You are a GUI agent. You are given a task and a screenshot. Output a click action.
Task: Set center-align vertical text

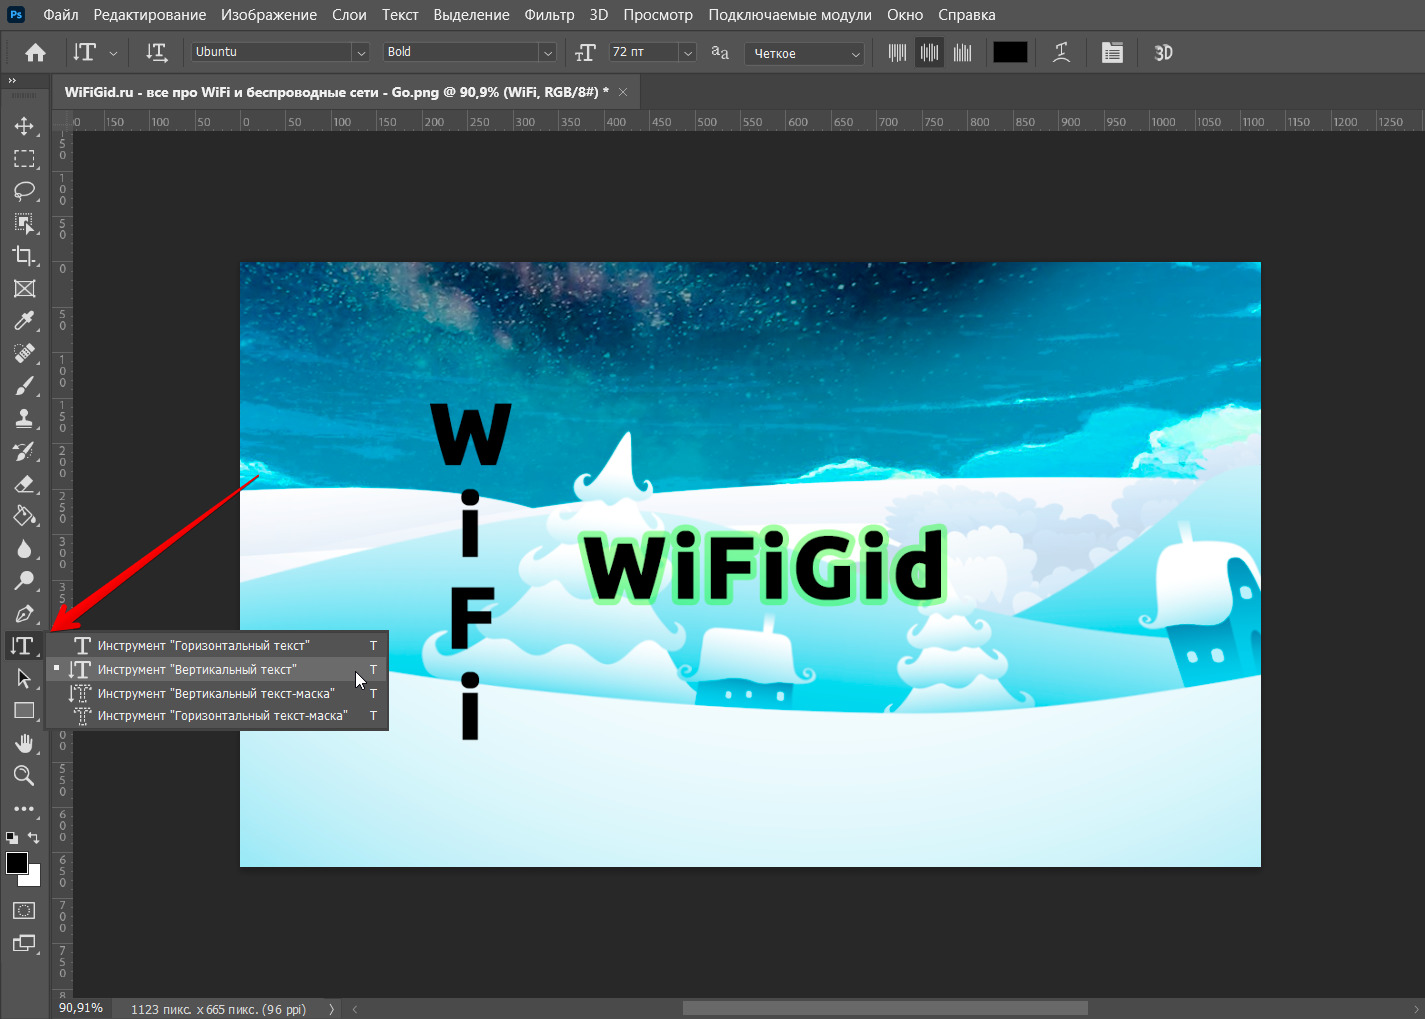pos(930,53)
